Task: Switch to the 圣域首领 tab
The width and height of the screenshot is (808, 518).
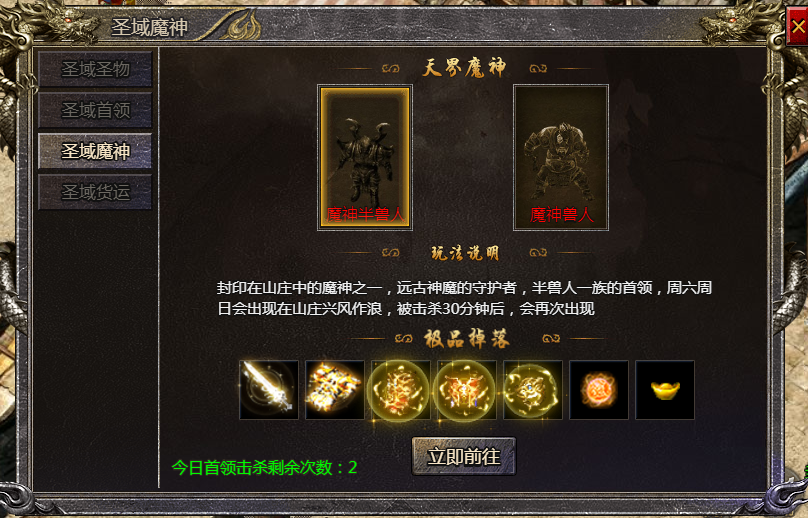Action: point(95,110)
